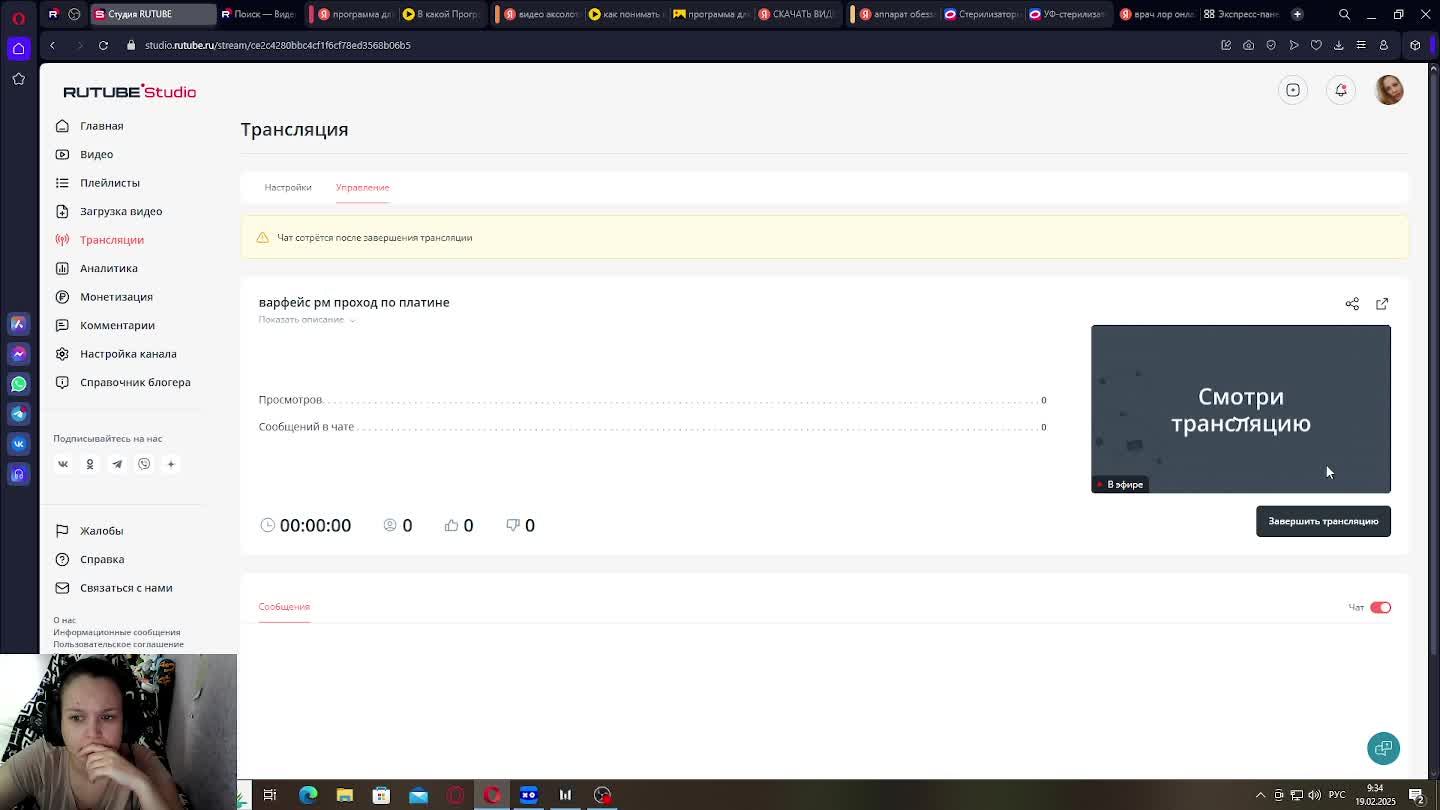
Task: Open Opera sidebar bookmarks star icon
Action: tap(18, 78)
